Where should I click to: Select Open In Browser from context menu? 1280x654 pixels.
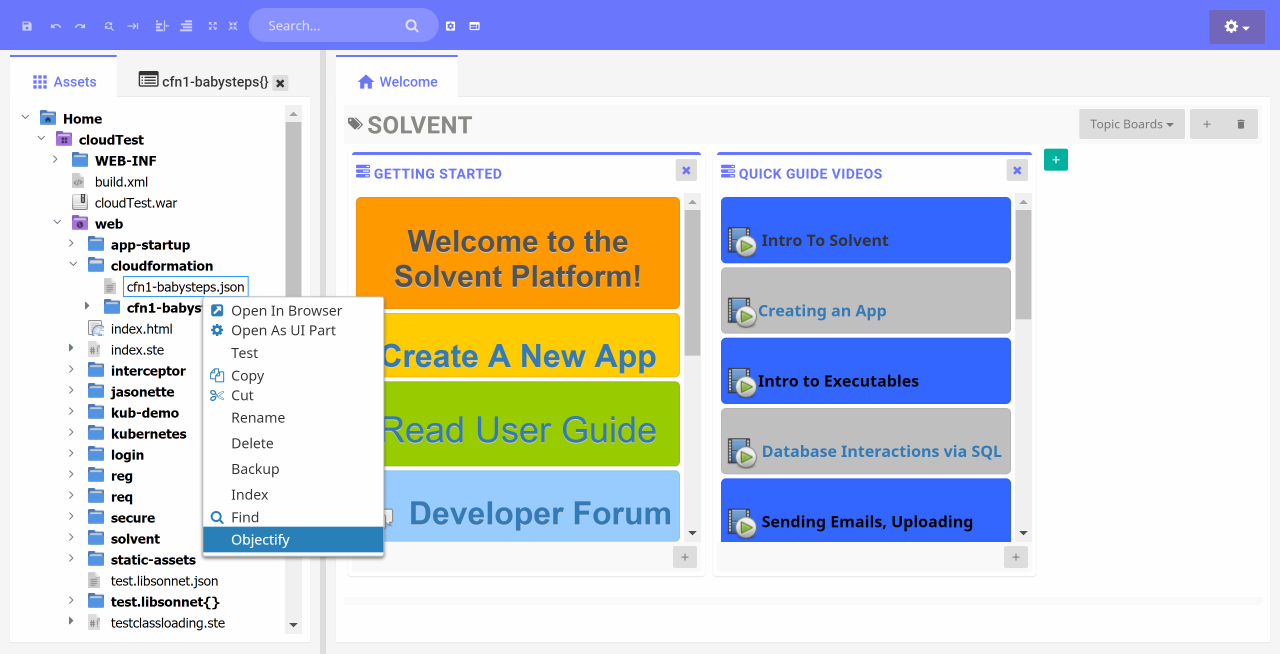tap(286, 311)
